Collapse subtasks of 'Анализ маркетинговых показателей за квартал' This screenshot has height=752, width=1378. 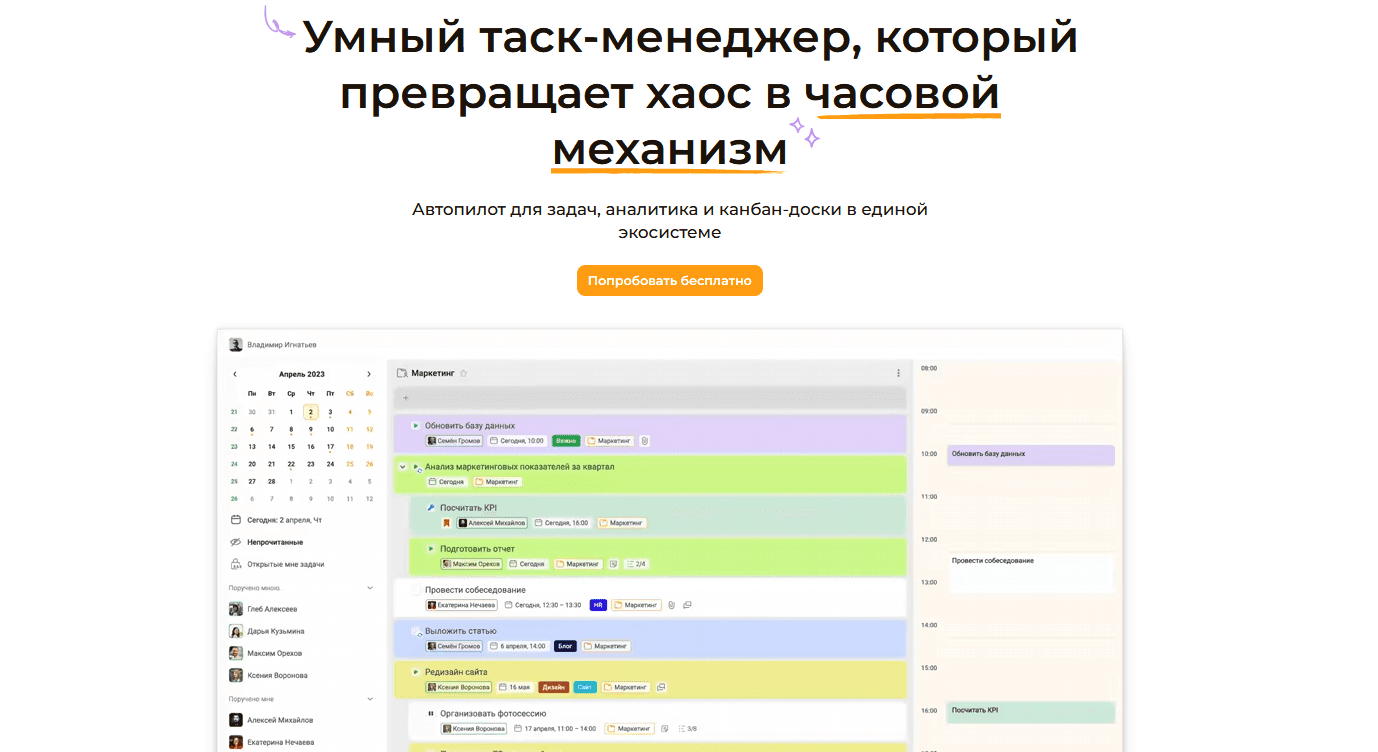click(x=402, y=466)
